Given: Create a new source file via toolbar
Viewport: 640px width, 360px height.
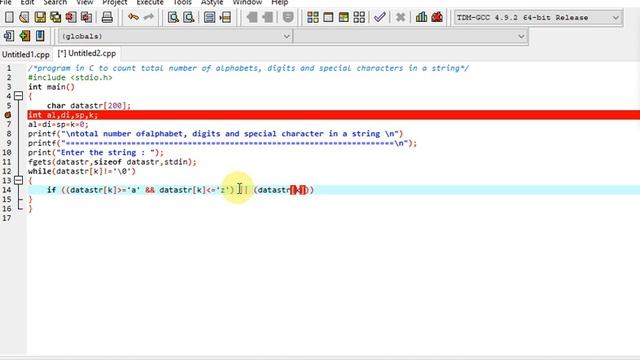Looking at the screenshot, I should click(9, 17).
